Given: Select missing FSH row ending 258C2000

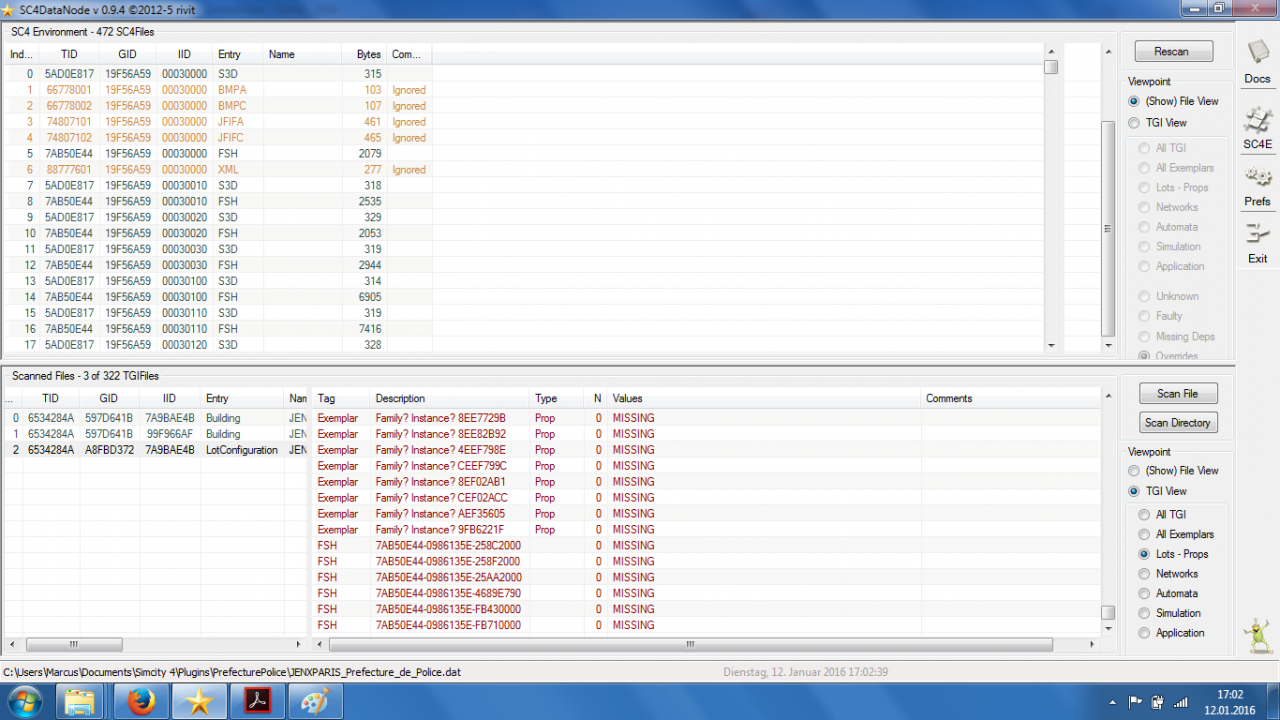Looking at the screenshot, I should tap(705, 546).
